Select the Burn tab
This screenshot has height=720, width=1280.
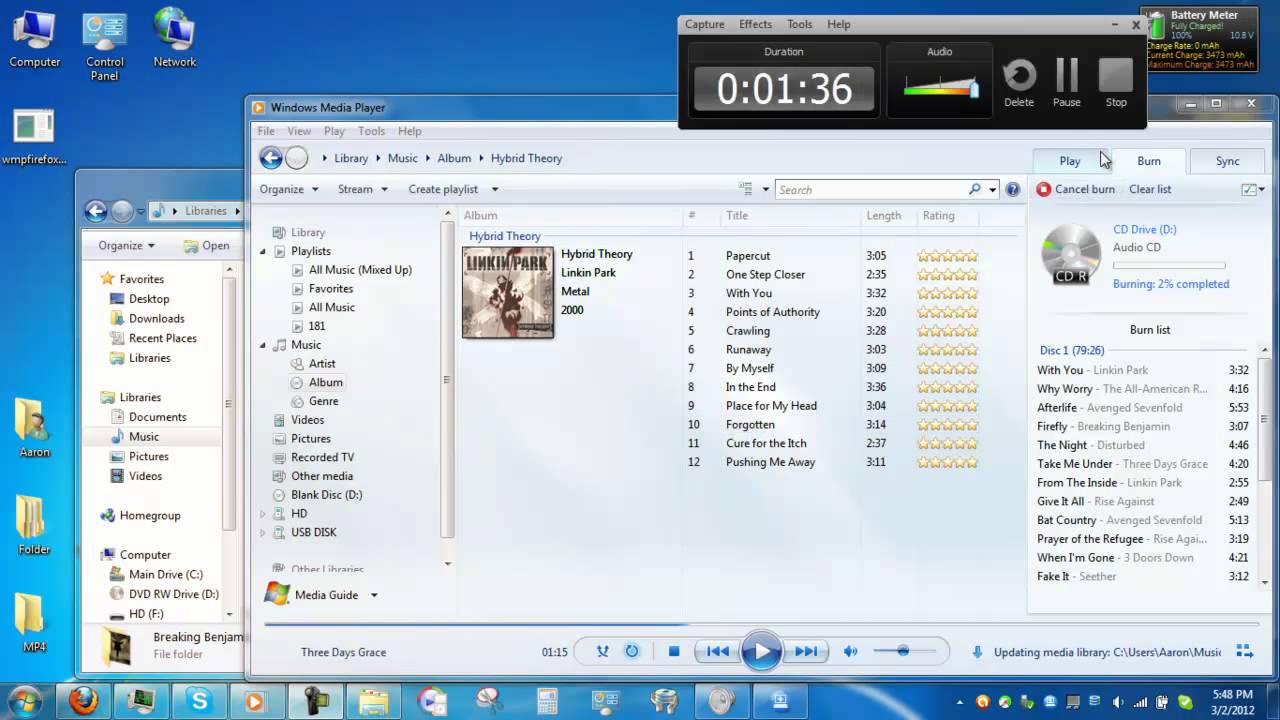pos(1149,161)
